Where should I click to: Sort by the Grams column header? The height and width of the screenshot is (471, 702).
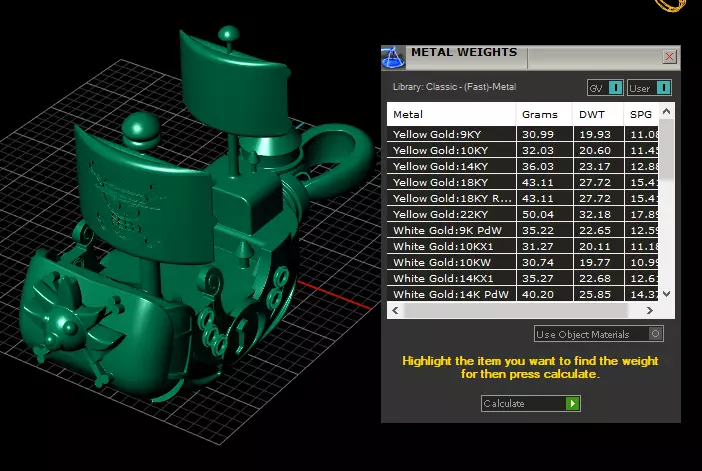click(544, 115)
